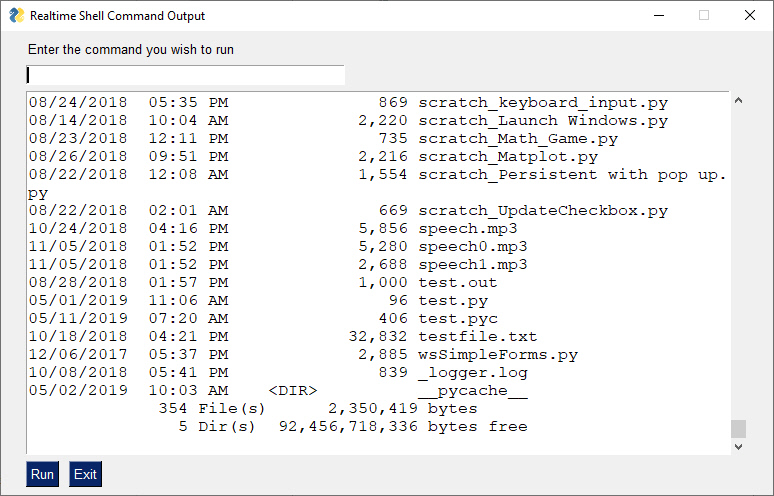Click scratch_keyboard_input.py in the output

(x=543, y=103)
